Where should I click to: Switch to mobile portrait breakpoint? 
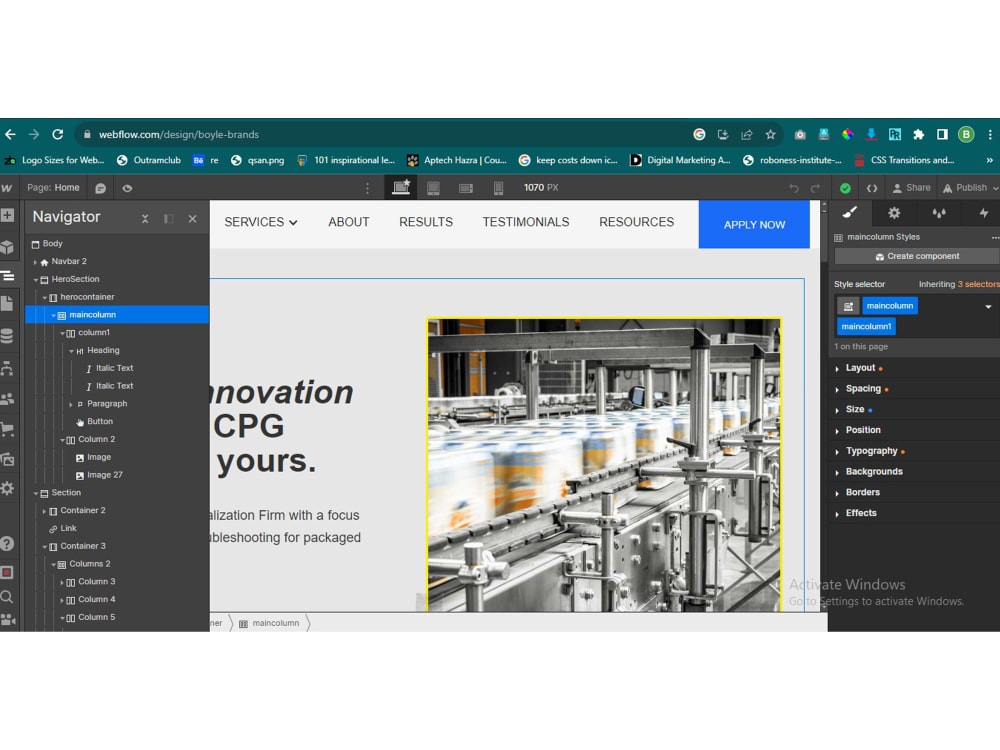498,188
